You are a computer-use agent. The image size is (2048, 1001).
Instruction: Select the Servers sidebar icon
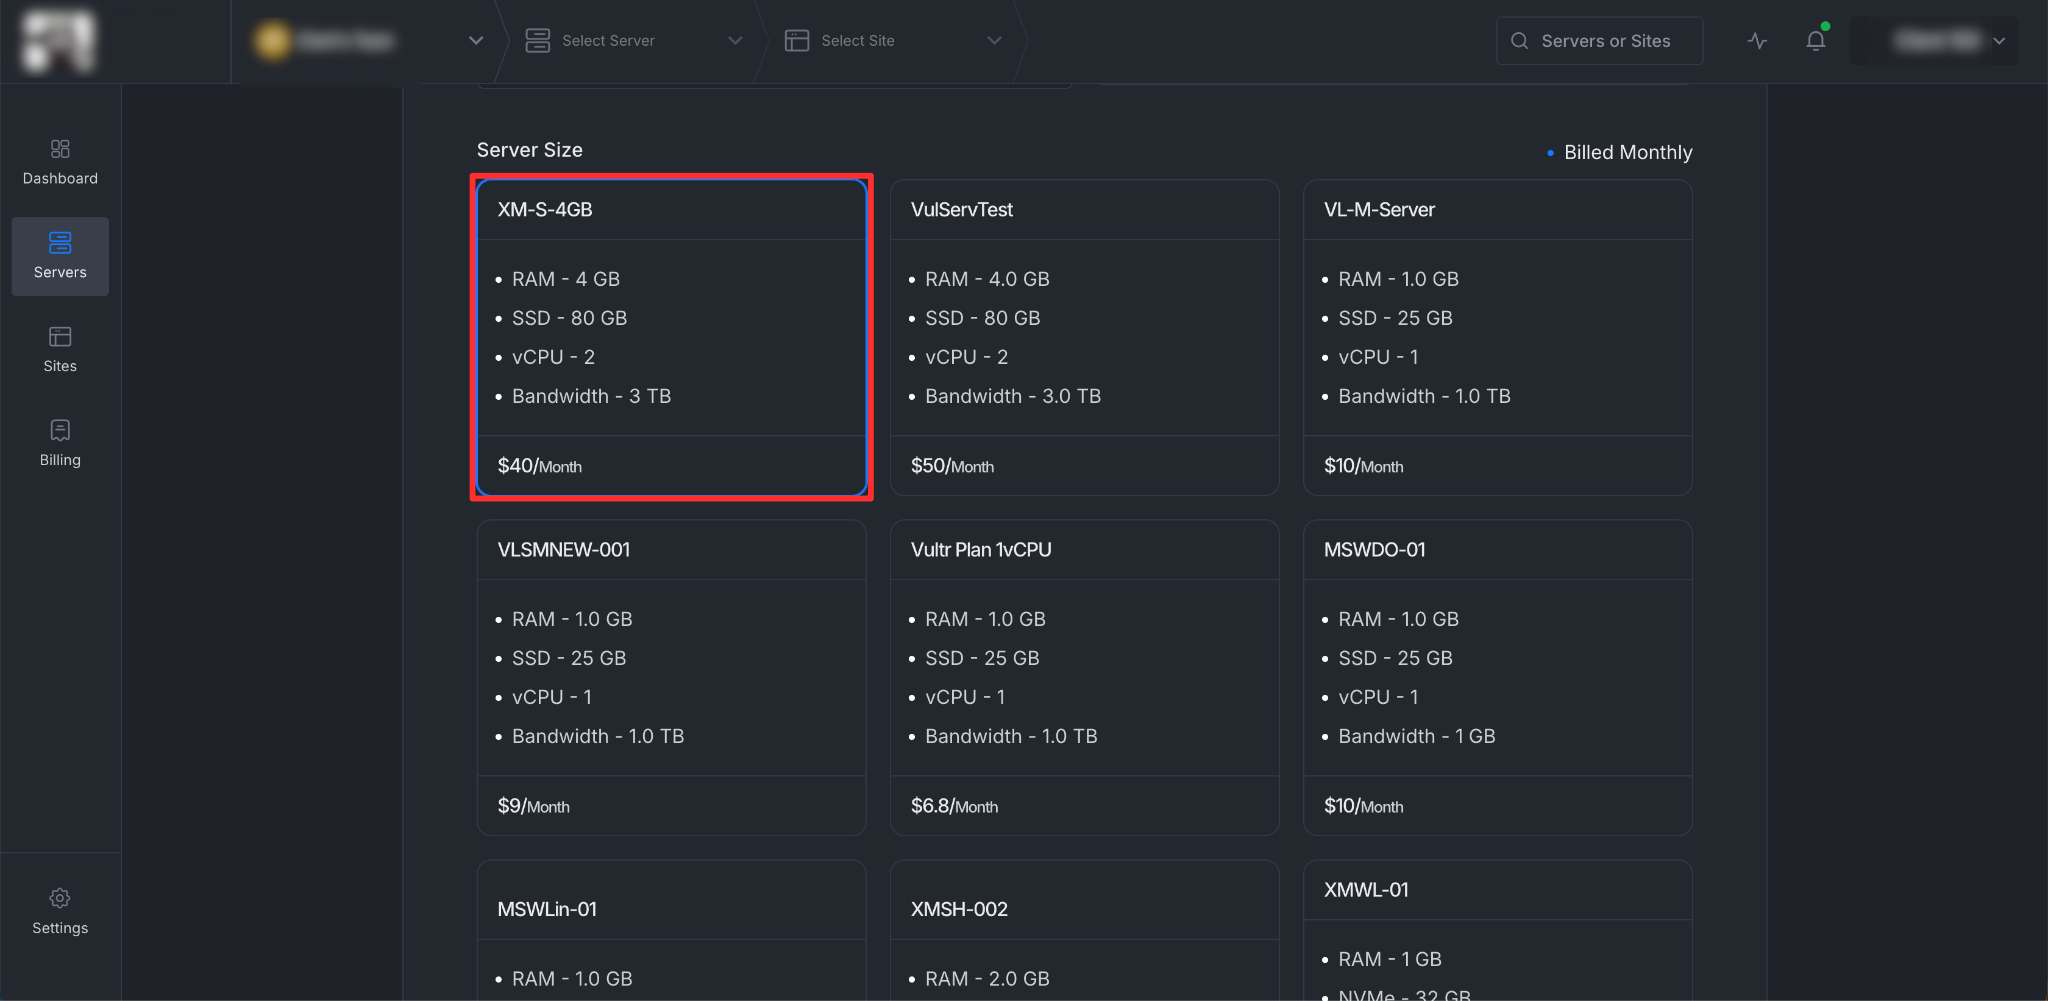(x=60, y=243)
